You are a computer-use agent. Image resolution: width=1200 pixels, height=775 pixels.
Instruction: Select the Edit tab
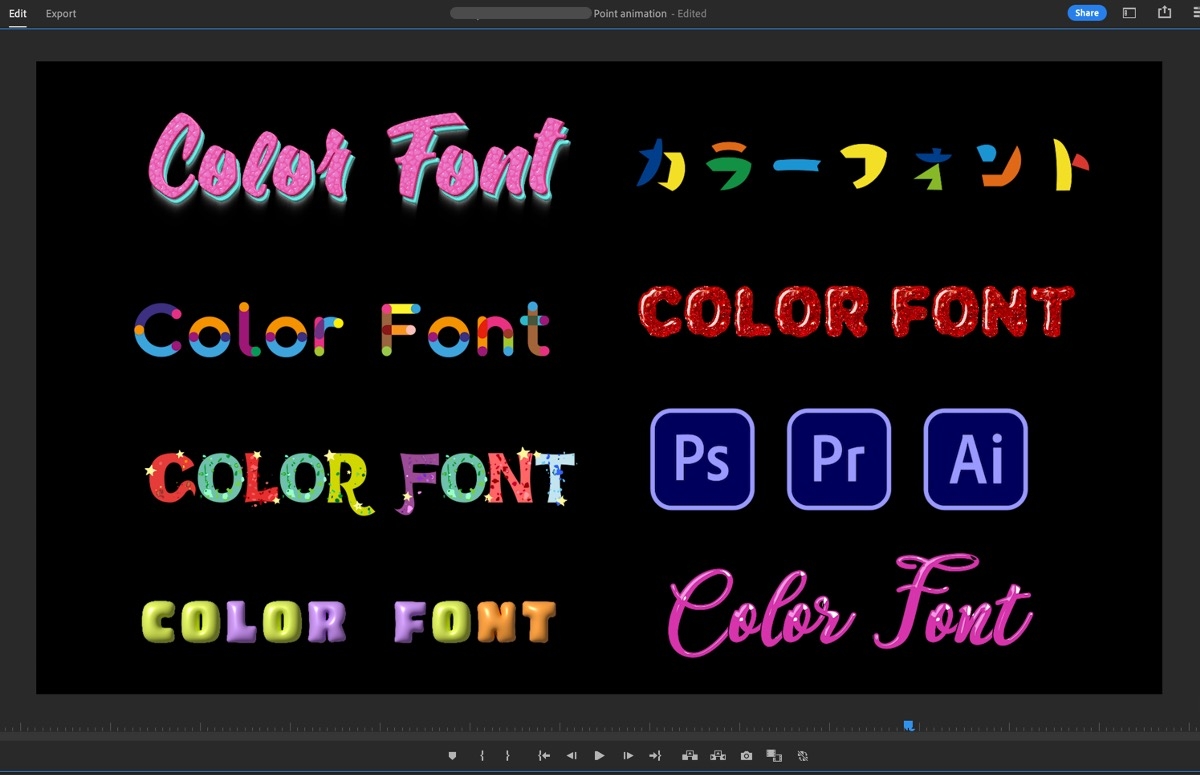pyautogui.click(x=17, y=13)
